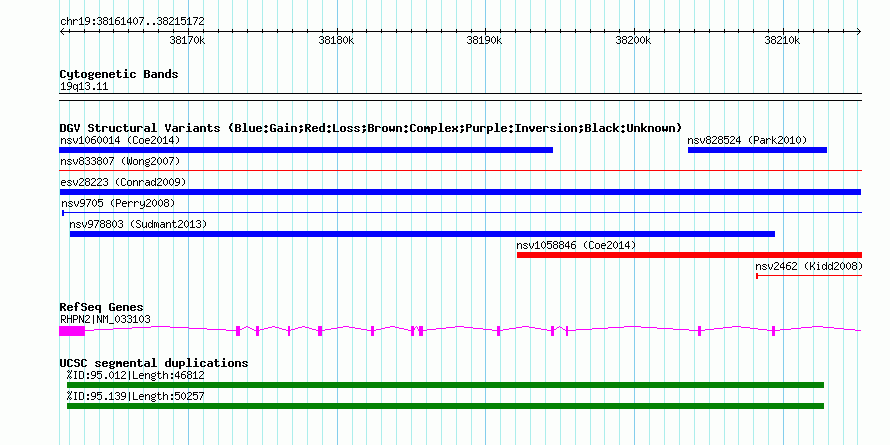Screen dimensions: 890x445
Task: Click the chr19:38161407..38215172 coordinates label
Action: (132, 22)
